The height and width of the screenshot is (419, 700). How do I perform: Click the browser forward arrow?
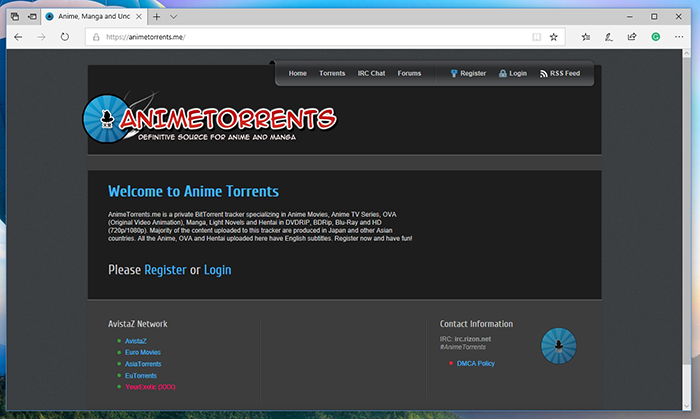point(42,37)
